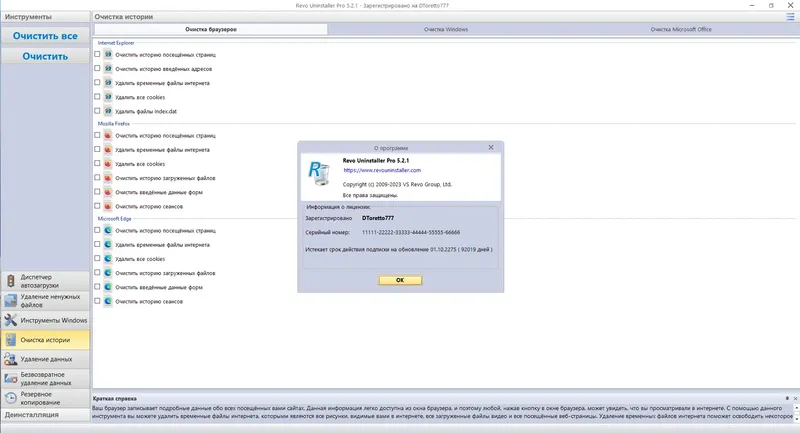Close the Краткая справка help panel
800x433 pixels.
795,398
